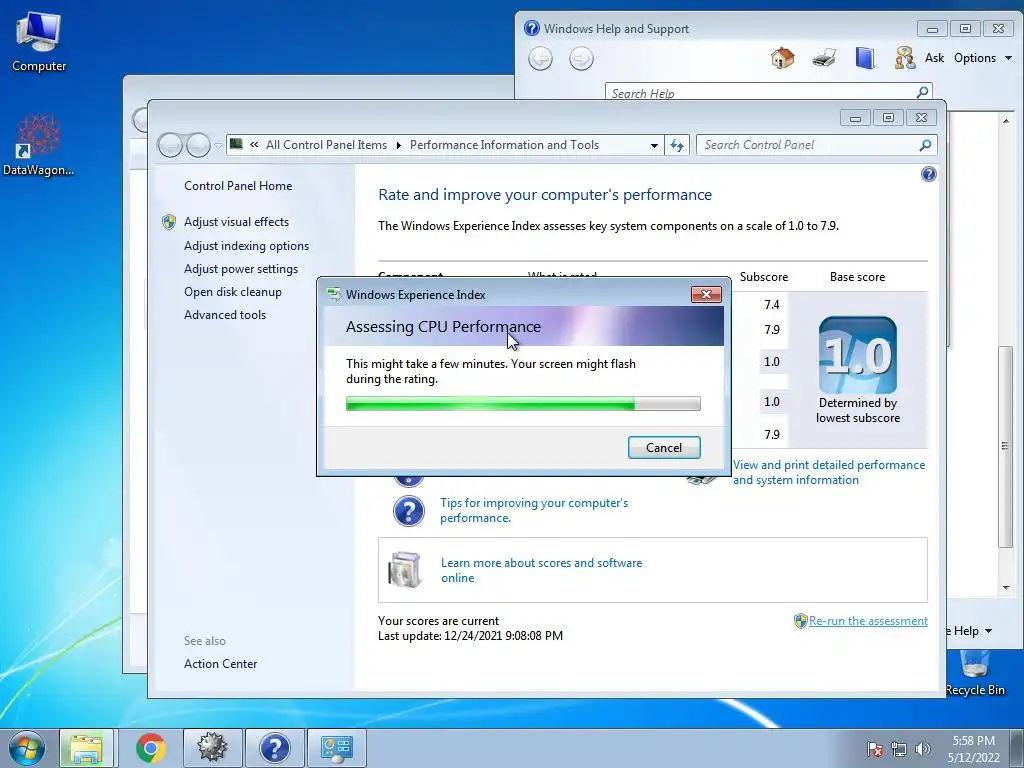Screen dimensions: 1024x768
Task: Click the Control Panel refresh button
Action: pyautogui.click(x=677, y=145)
